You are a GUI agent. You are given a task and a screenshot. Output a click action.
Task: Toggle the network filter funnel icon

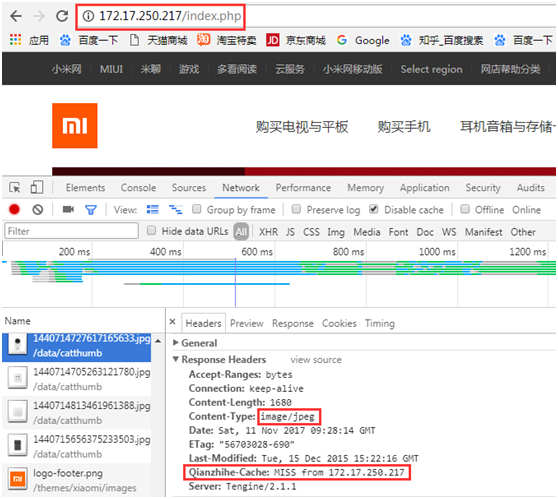tap(91, 210)
